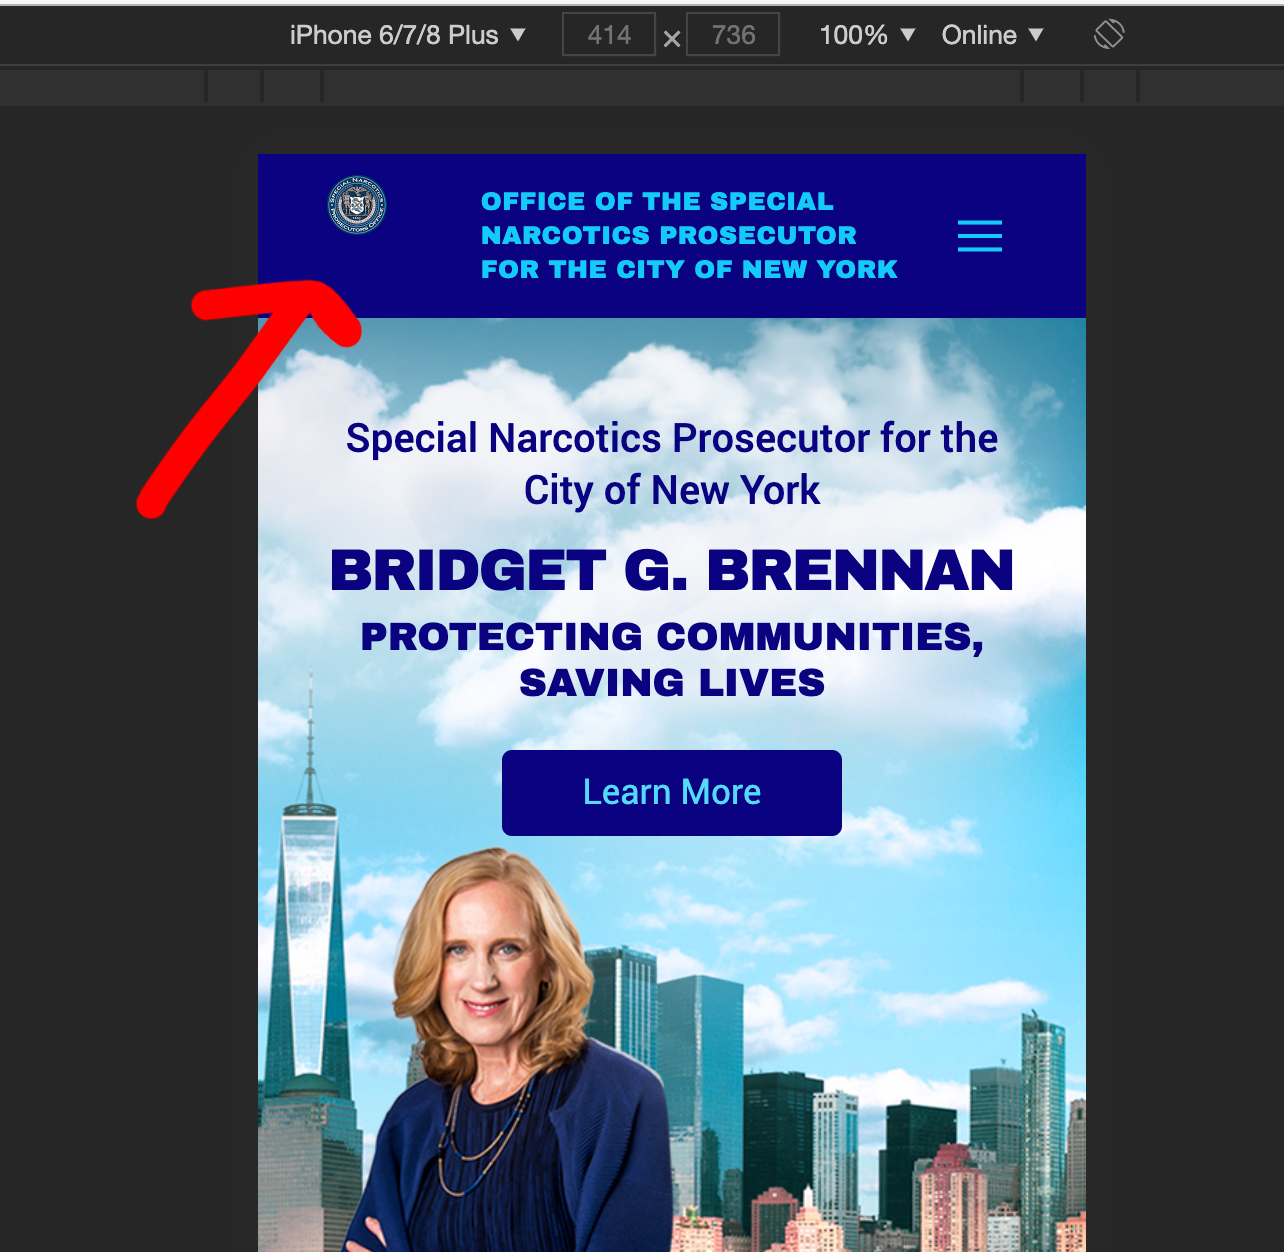Image resolution: width=1284 pixels, height=1252 pixels.
Task: Open the iPhone 6/7/8 Plus device dropdown
Action: pos(407,35)
